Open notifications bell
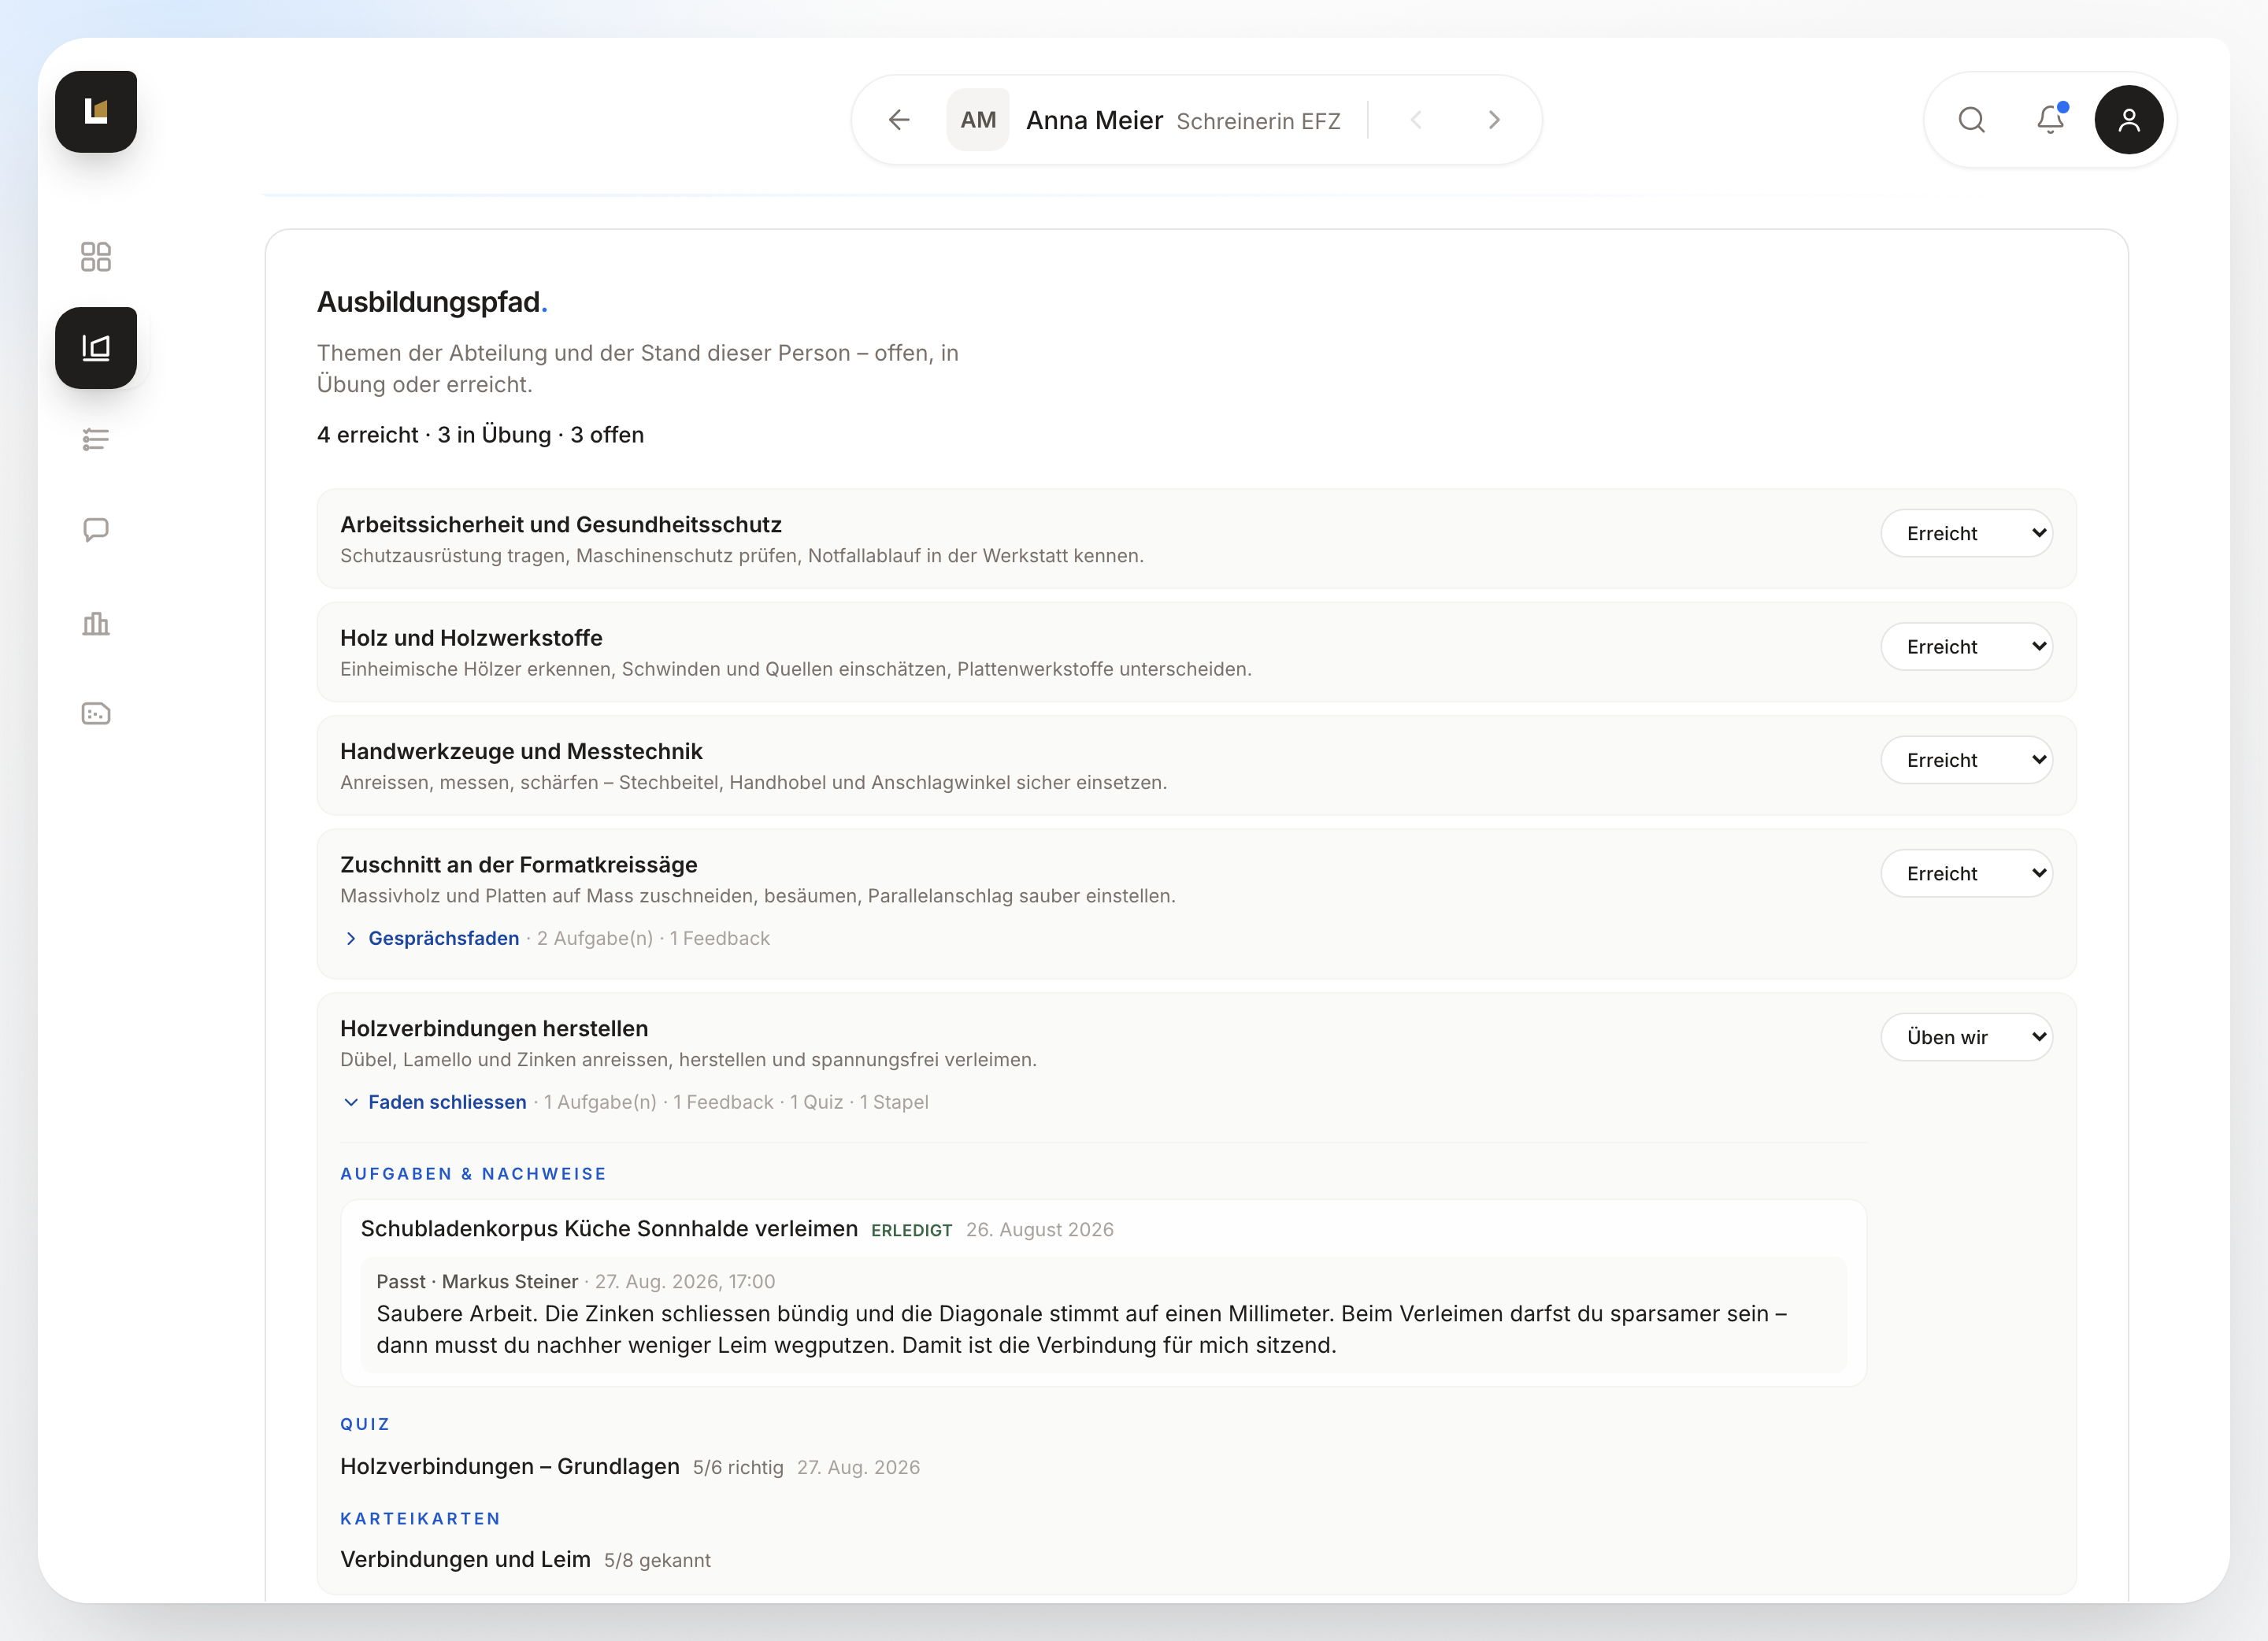 (x=2050, y=120)
